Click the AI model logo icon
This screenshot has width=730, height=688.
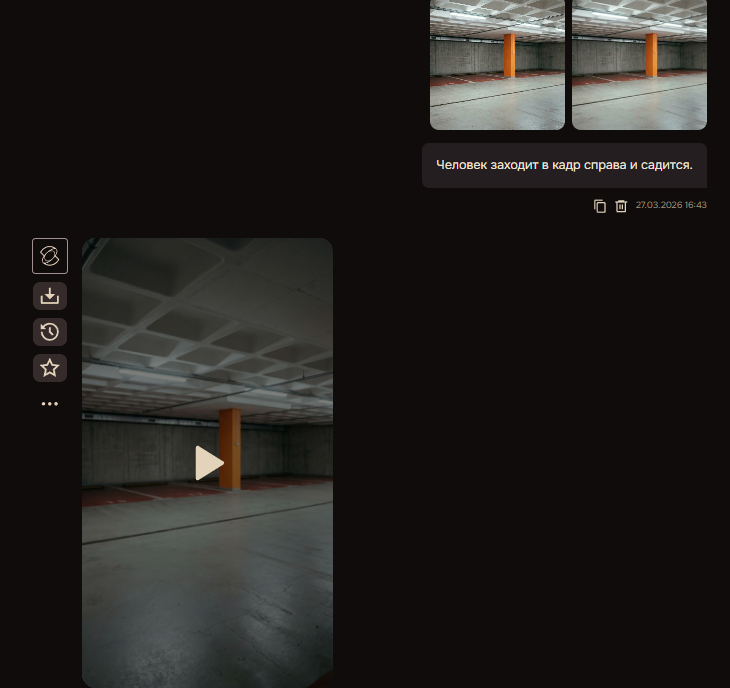point(50,256)
